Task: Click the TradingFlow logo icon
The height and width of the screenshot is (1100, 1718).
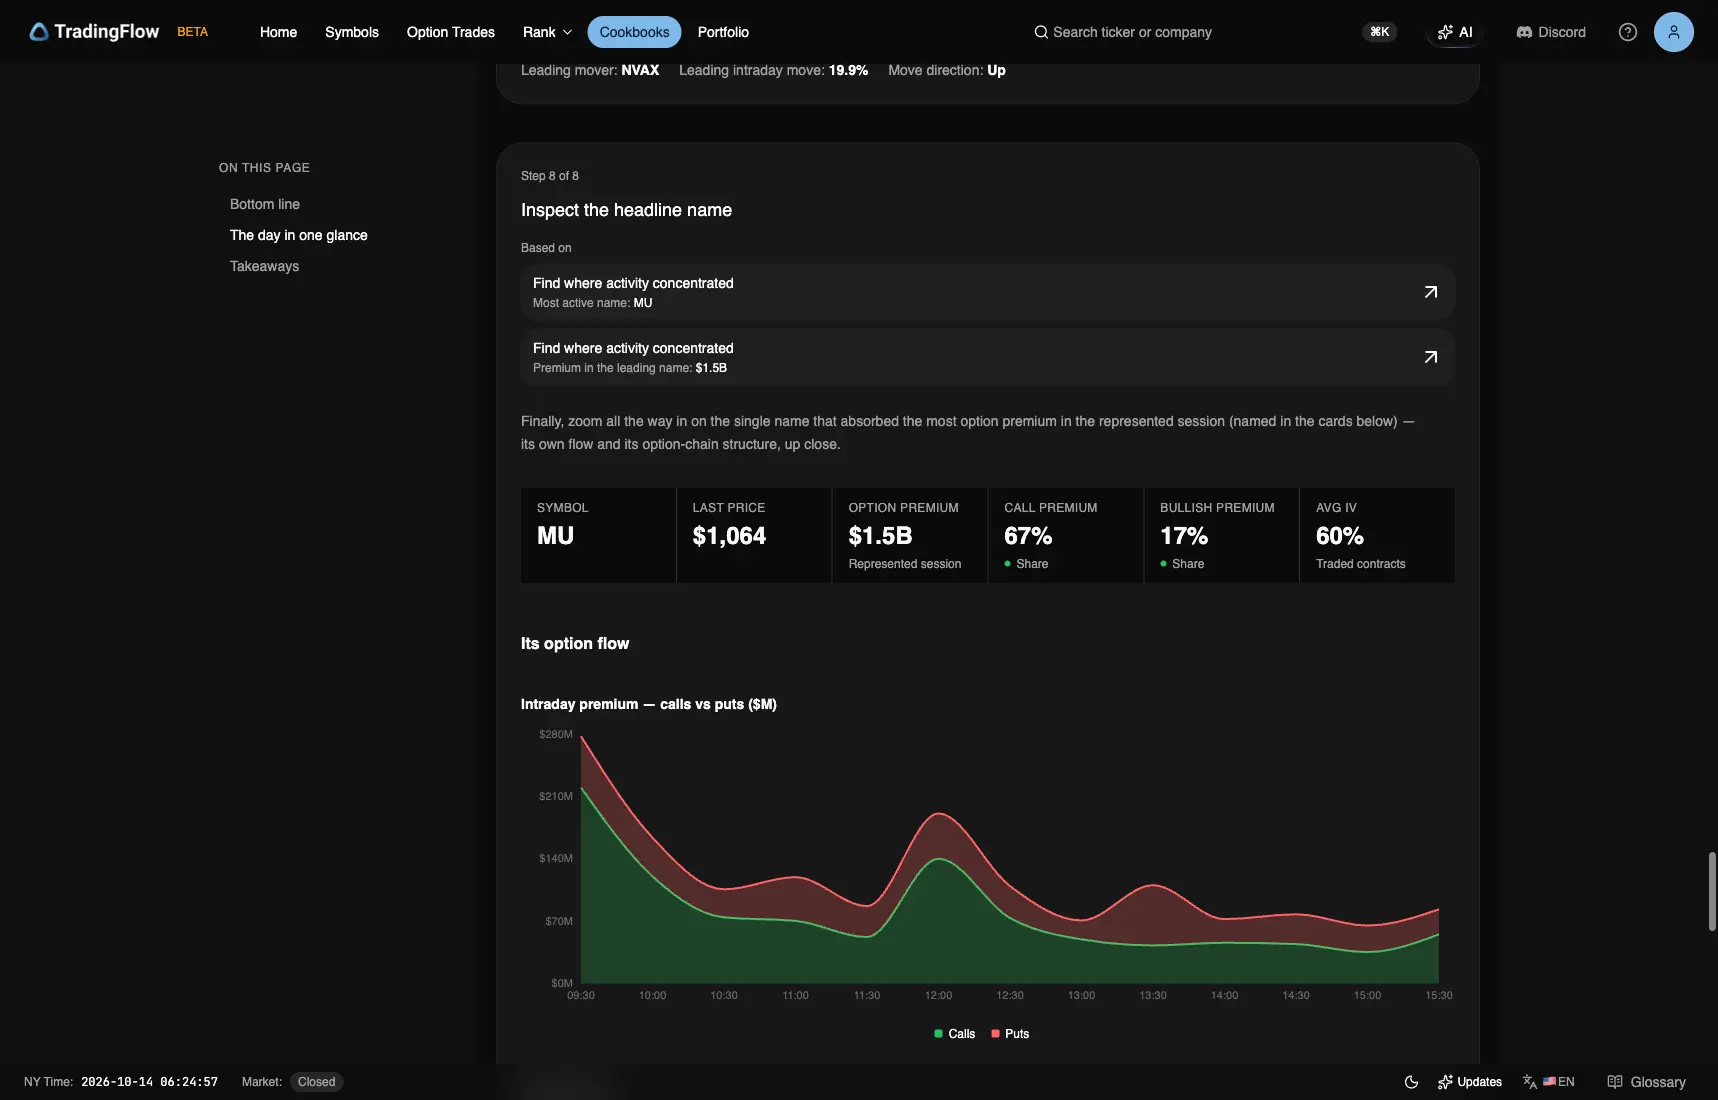Action: (39, 32)
